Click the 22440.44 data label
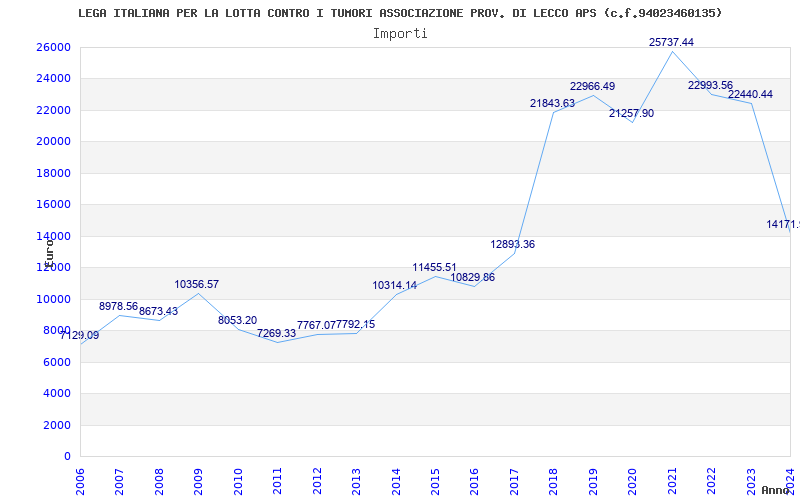800x500 pixels. [x=750, y=94]
